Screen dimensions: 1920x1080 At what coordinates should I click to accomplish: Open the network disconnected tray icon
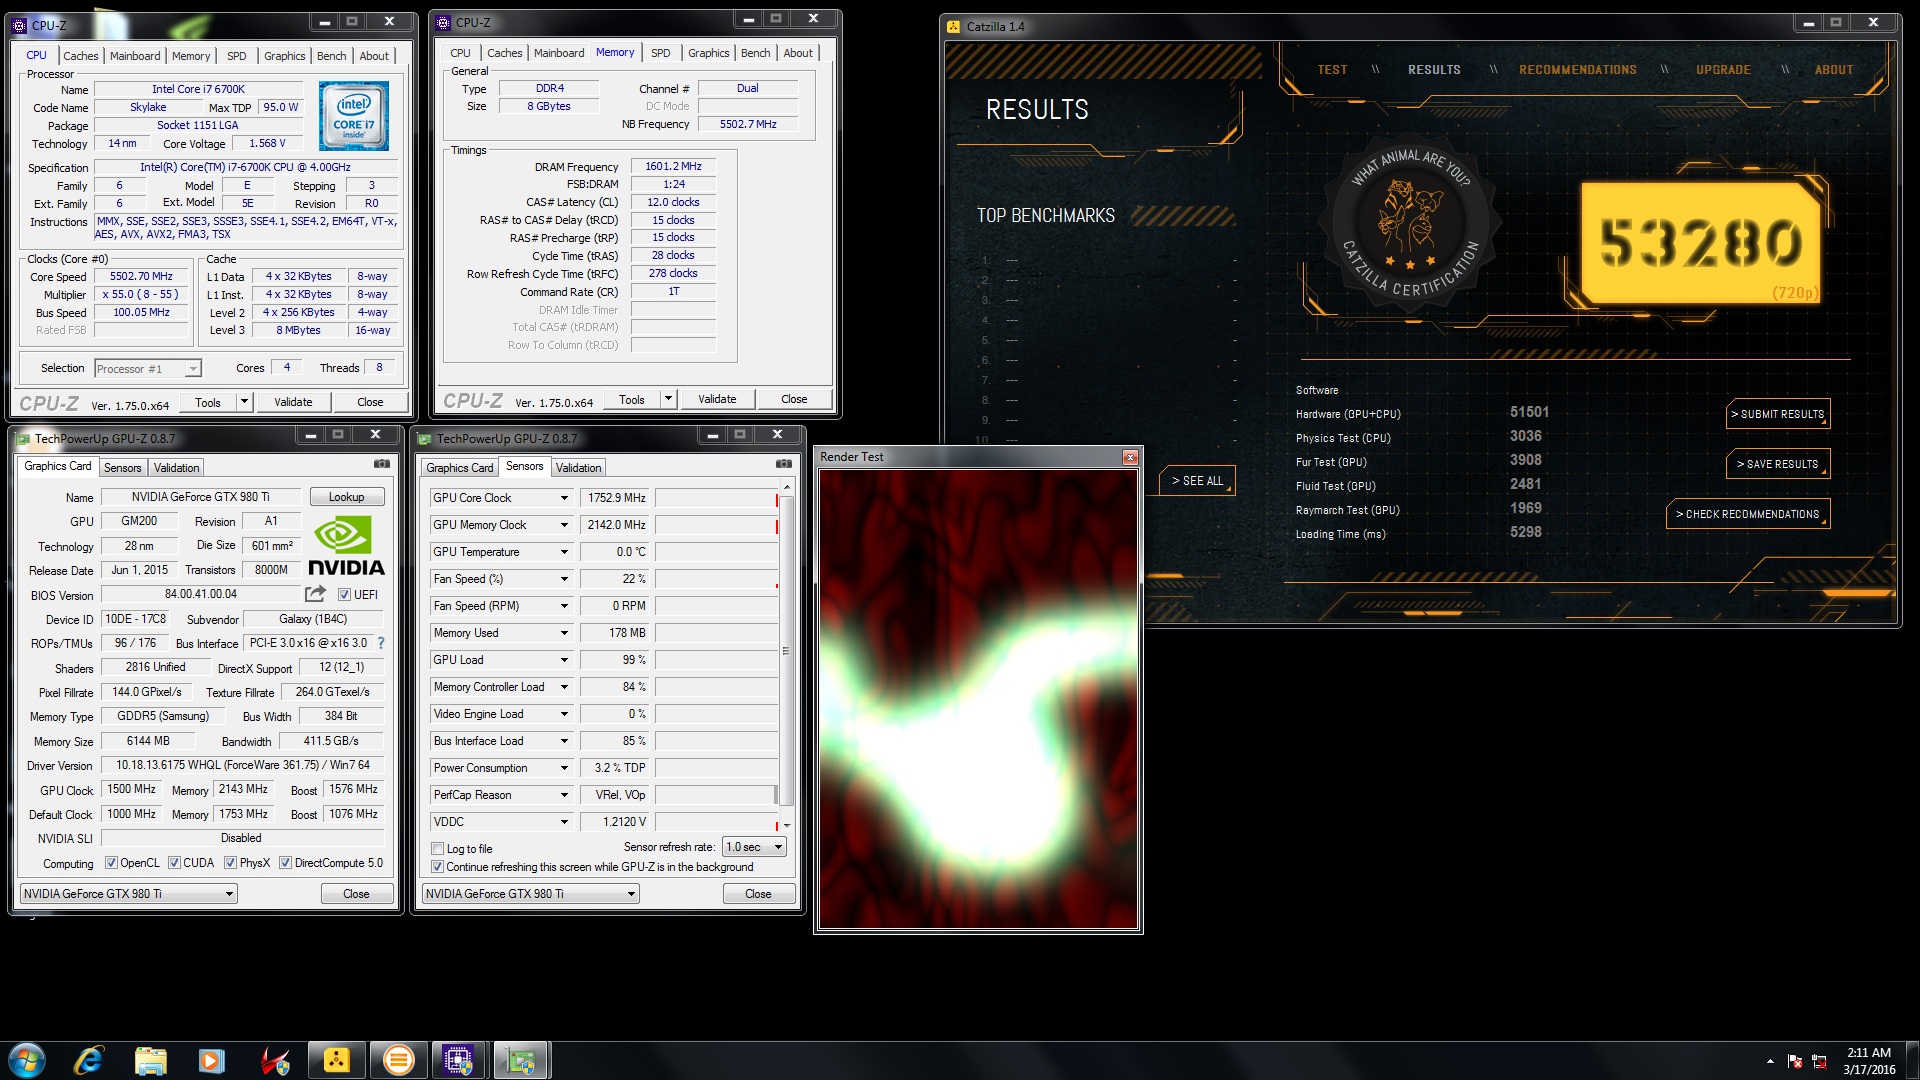[1819, 1061]
